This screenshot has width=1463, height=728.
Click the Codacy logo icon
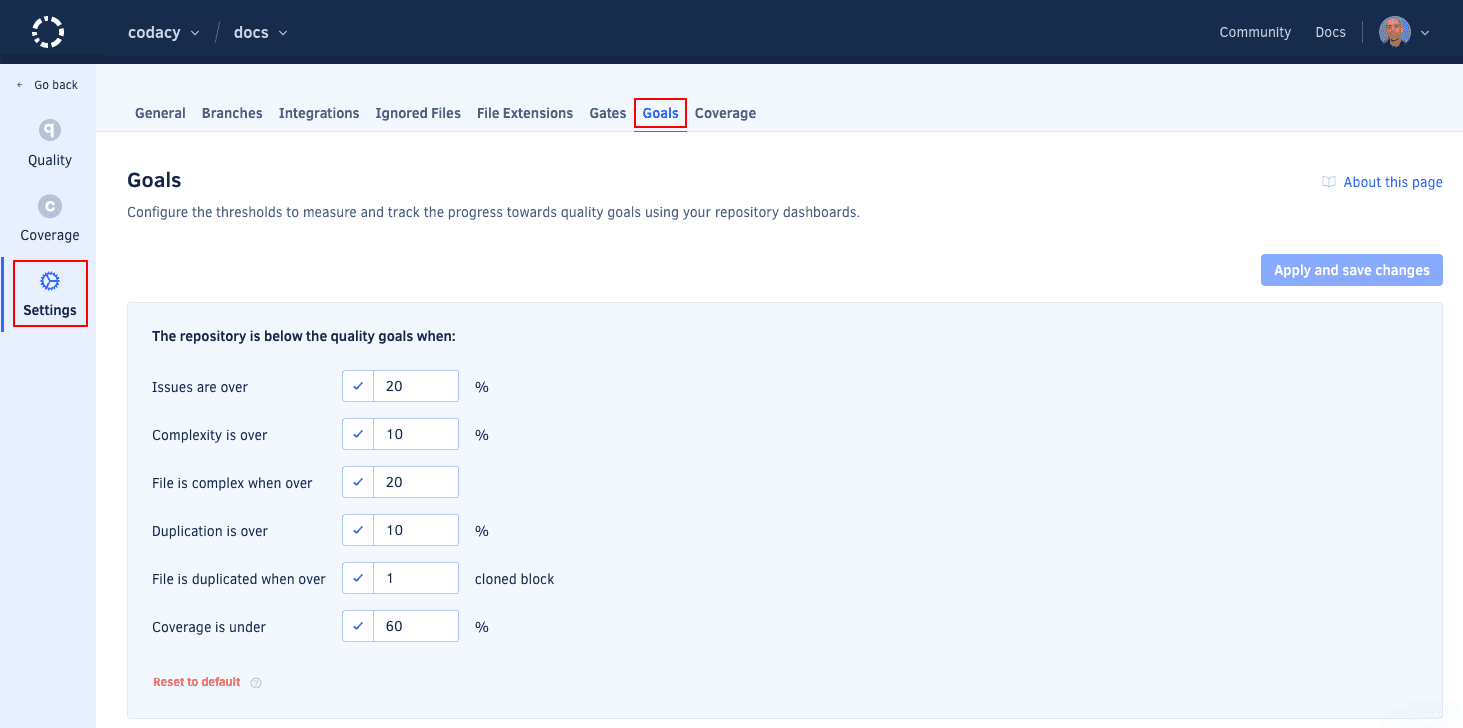click(48, 32)
